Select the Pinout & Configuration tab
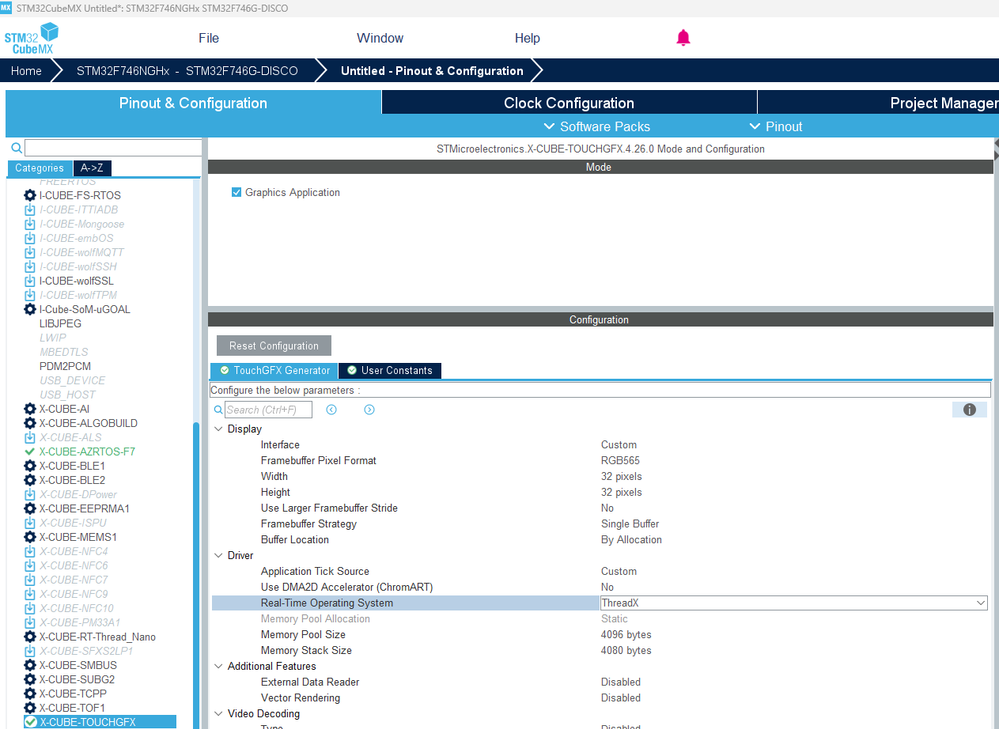The height and width of the screenshot is (729, 999). click(x=193, y=103)
